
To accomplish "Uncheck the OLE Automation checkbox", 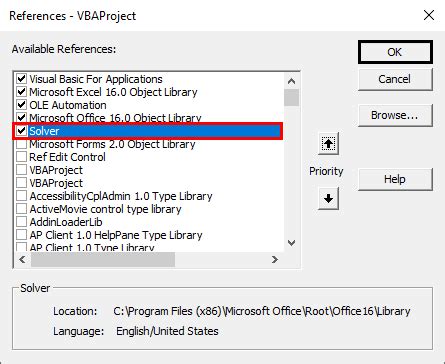I will 22,105.
